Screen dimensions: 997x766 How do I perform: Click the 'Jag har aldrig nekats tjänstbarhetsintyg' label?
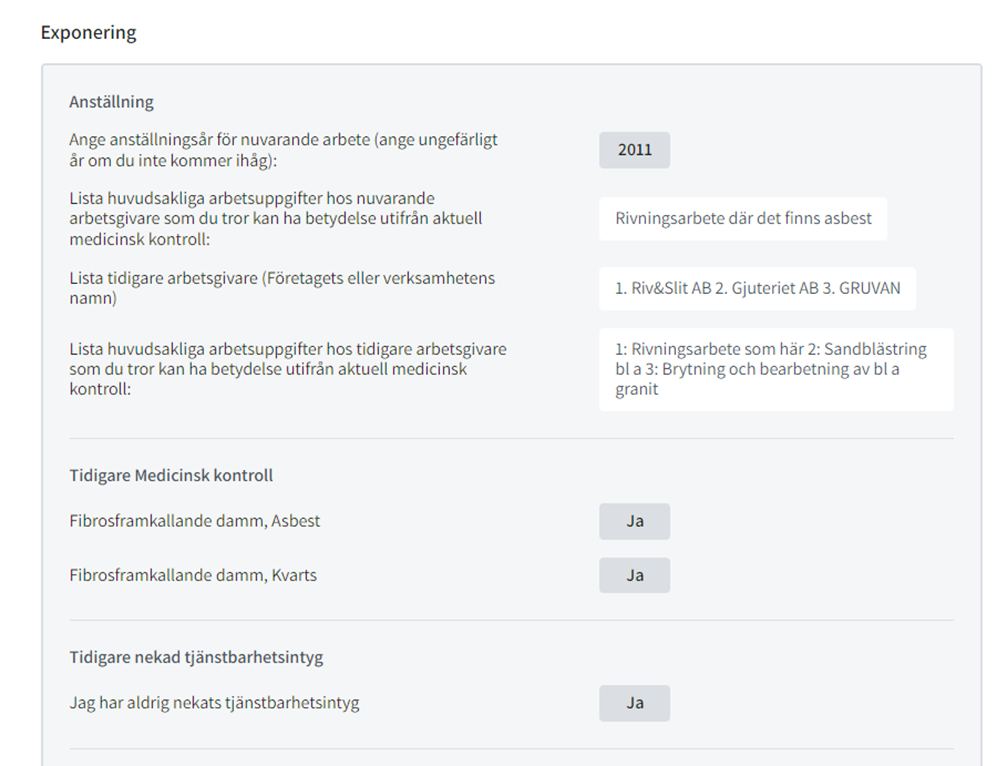[214, 703]
